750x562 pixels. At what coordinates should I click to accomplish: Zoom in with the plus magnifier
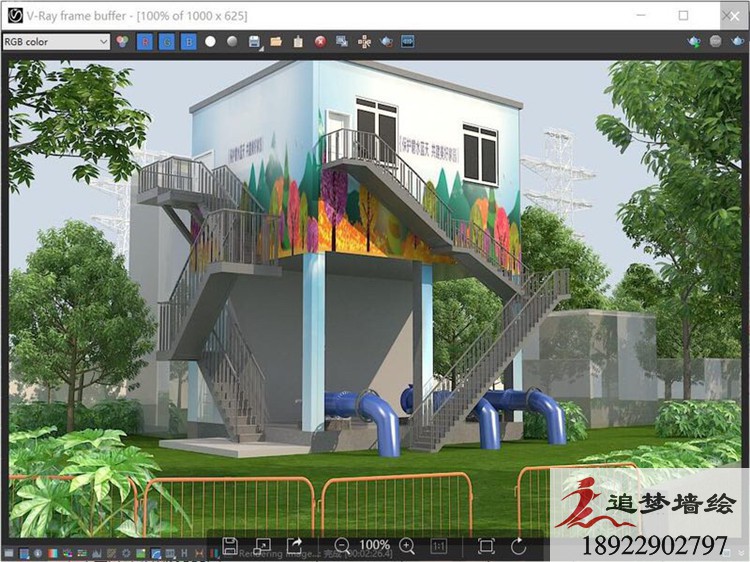point(407,546)
